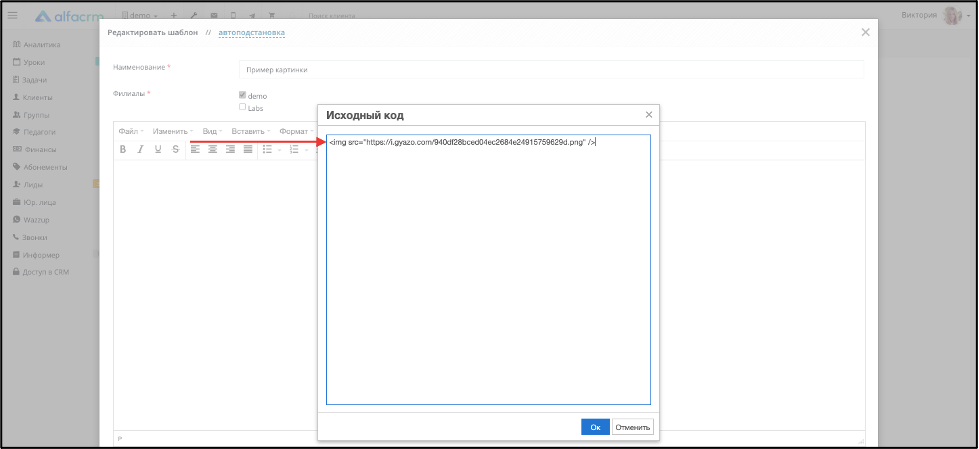Align text right in the editor

click(x=230, y=149)
